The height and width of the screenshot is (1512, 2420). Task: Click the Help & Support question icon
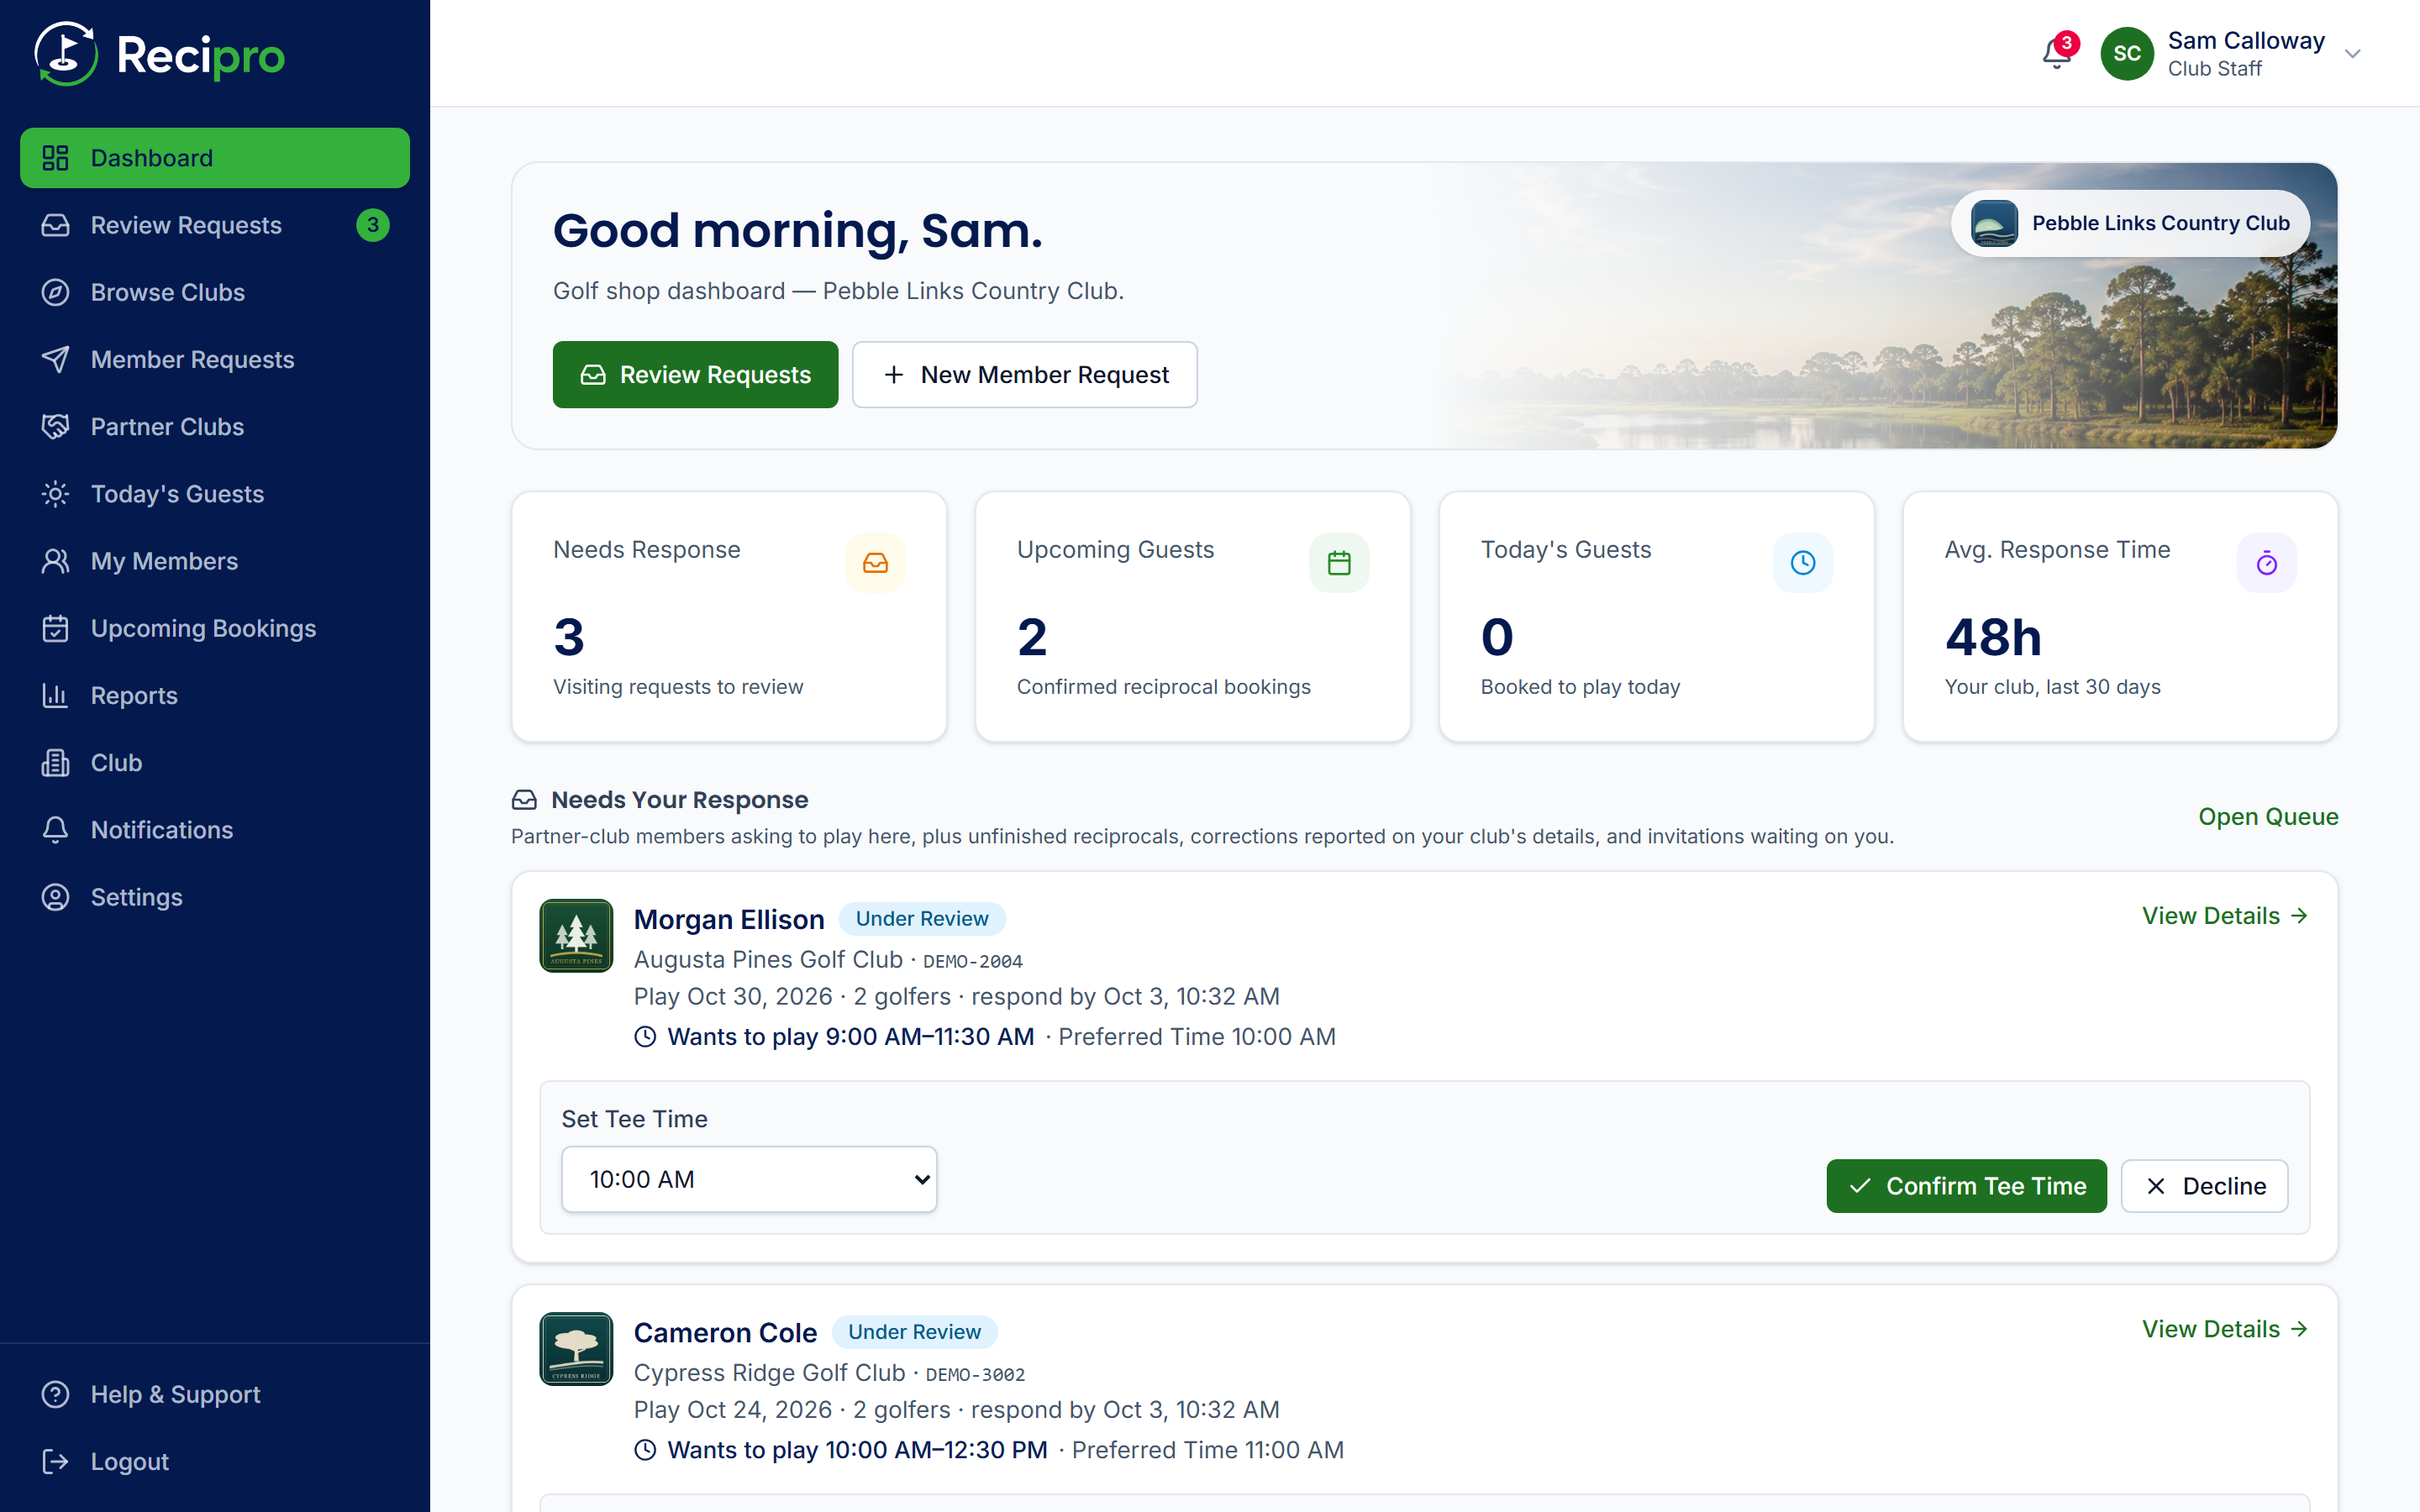tap(55, 1394)
